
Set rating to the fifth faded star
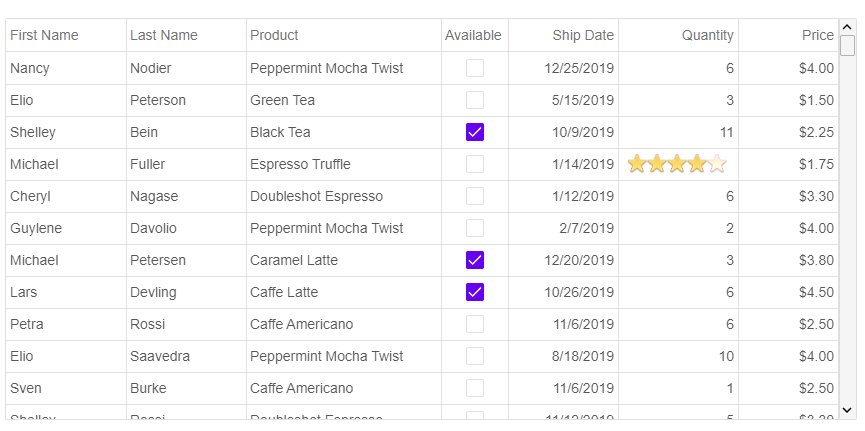(x=717, y=164)
